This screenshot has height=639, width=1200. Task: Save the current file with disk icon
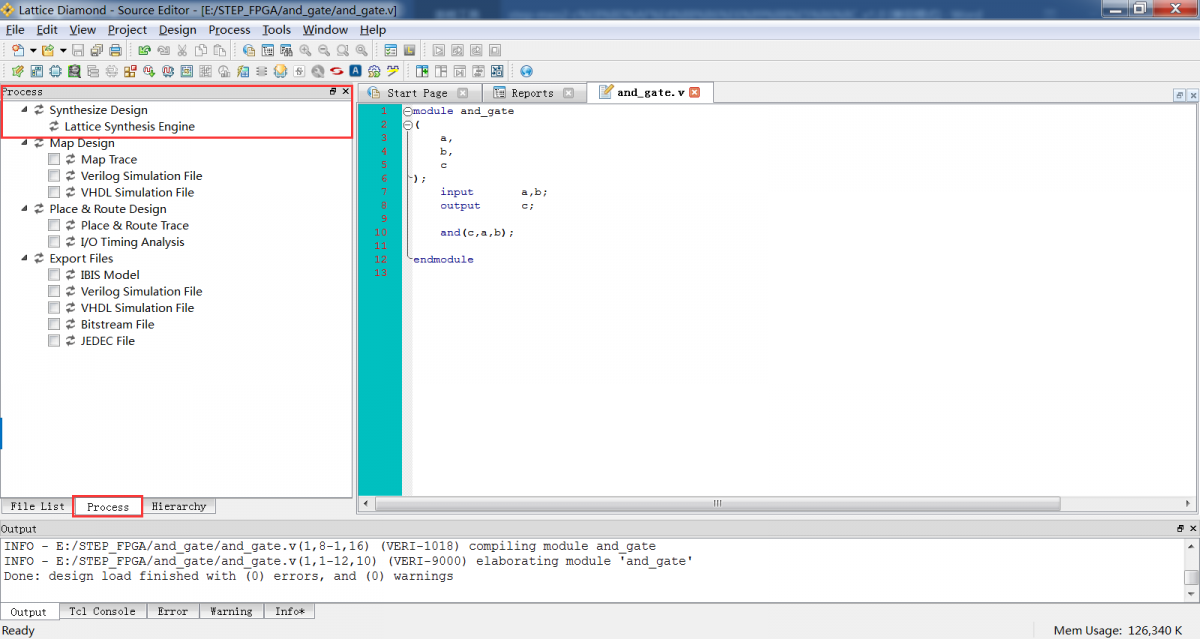tap(78, 50)
